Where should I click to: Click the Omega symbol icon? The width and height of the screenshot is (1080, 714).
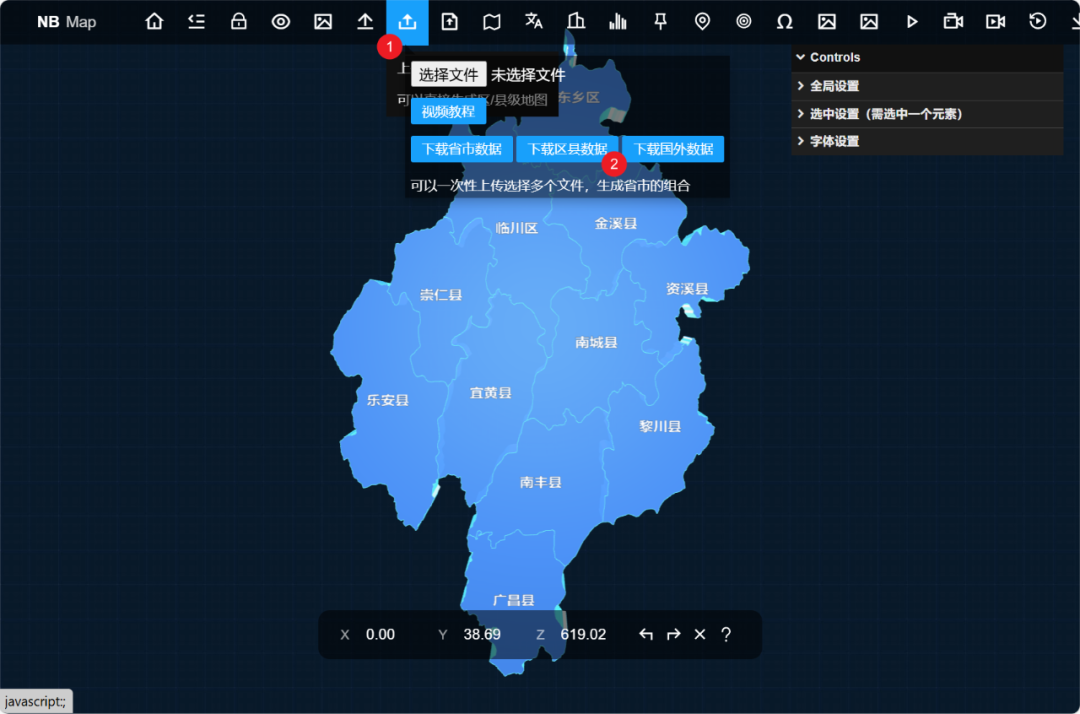pos(785,21)
